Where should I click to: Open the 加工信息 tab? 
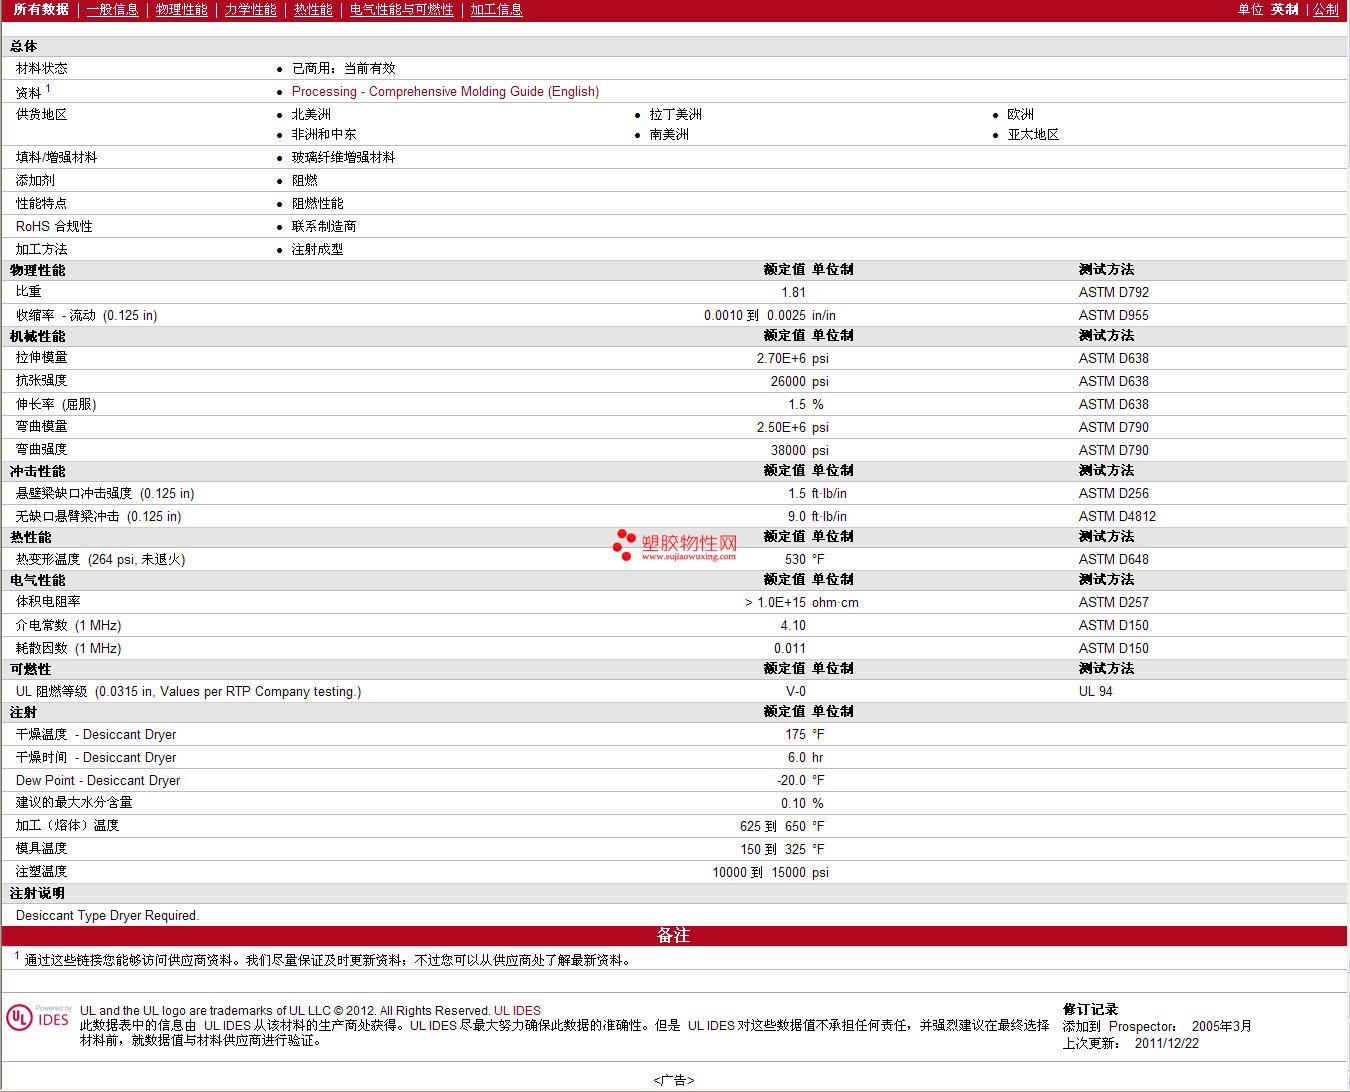point(496,10)
